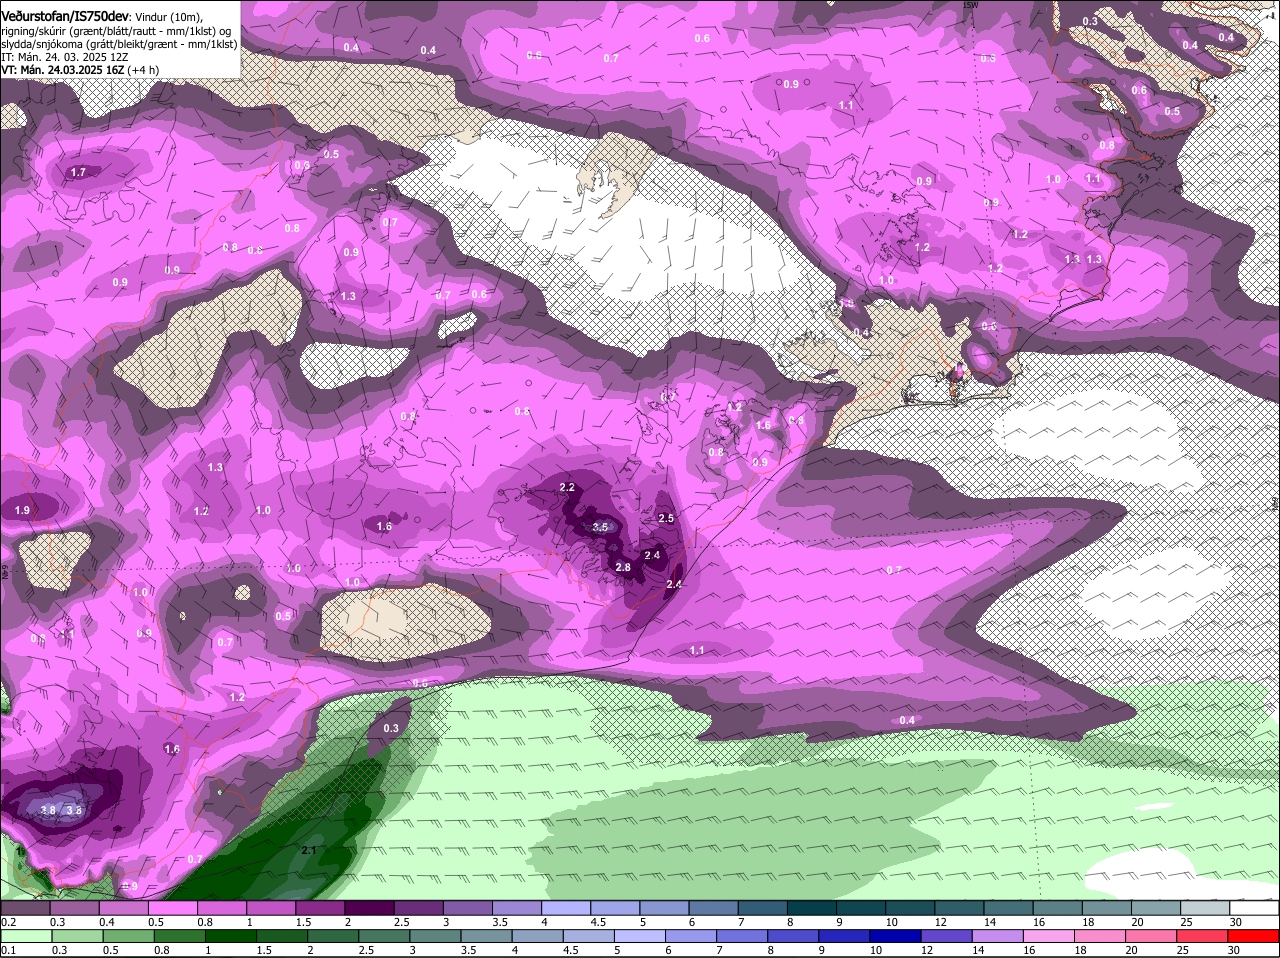Screen dimensions: 1280x958
Task: Click the 1.5 label in the upper legend row
Action: coord(303,921)
